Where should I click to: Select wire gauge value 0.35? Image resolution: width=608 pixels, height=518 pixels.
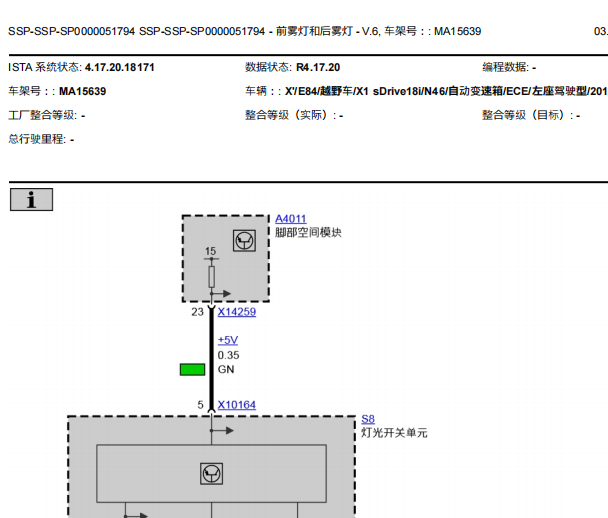(x=228, y=355)
